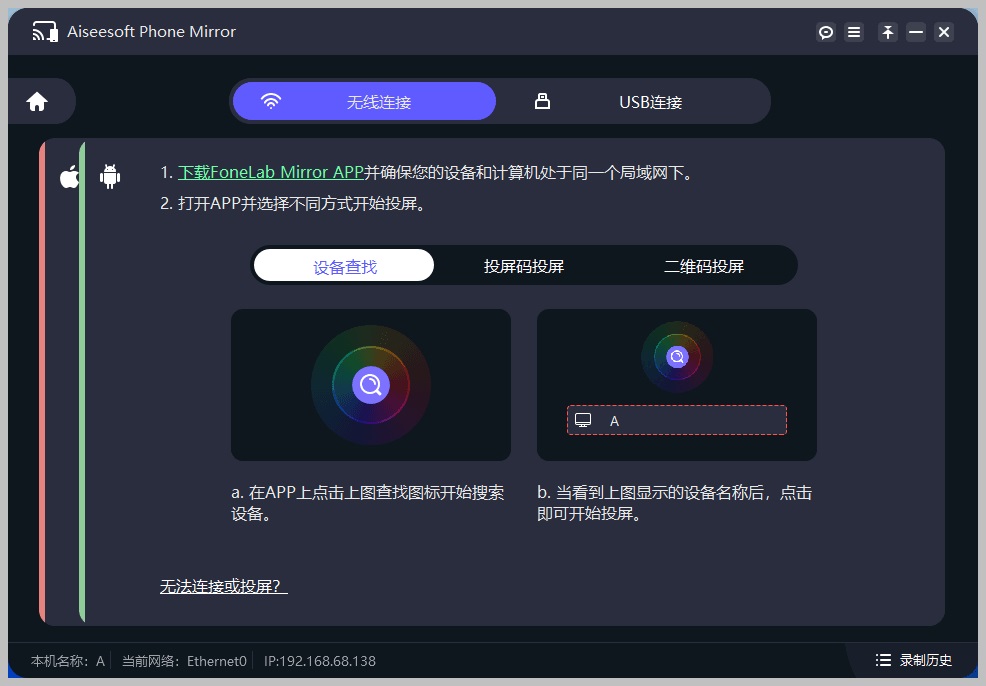
Task: Click the monitor icon beside device A
Action: (583, 420)
